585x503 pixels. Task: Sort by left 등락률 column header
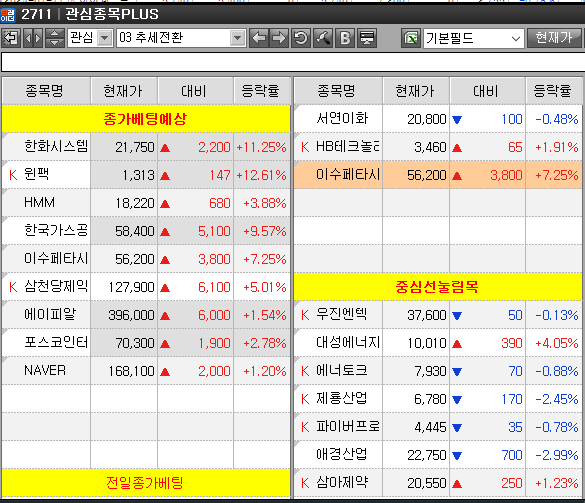[x=262, y=91]
